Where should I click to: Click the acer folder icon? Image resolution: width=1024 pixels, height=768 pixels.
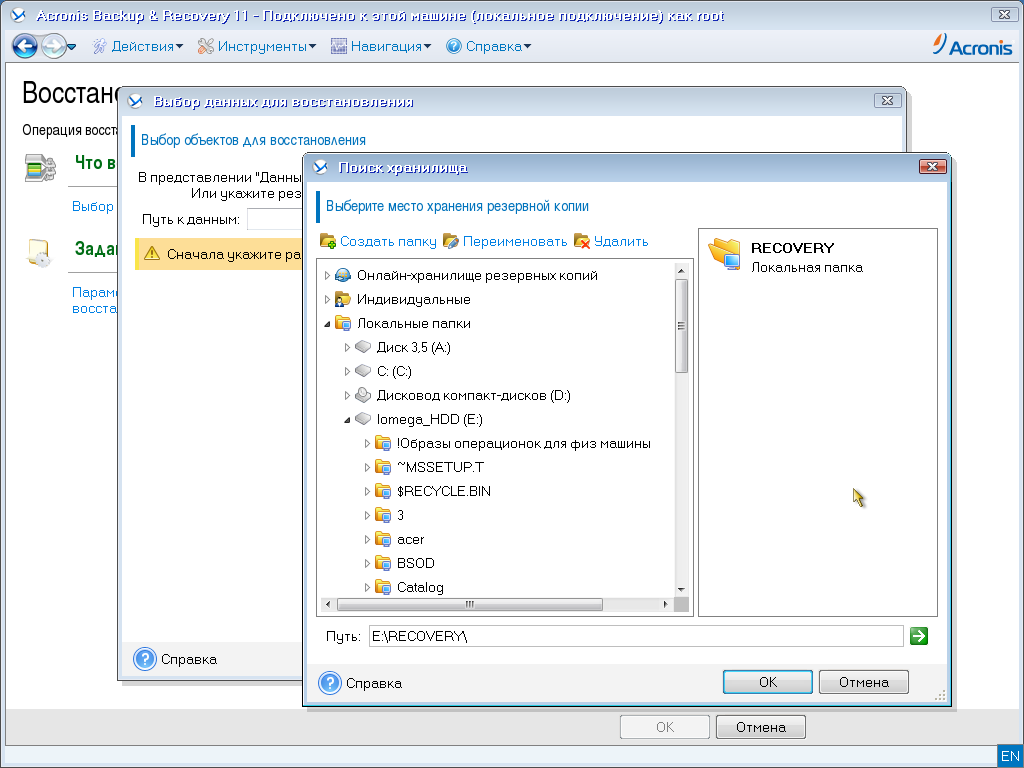click(383, 539)
